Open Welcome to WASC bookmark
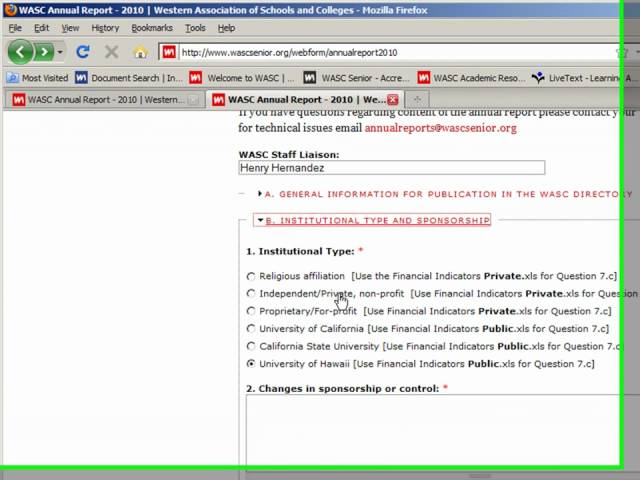Screen dimensions: 640x480 (x=242, y=78)
